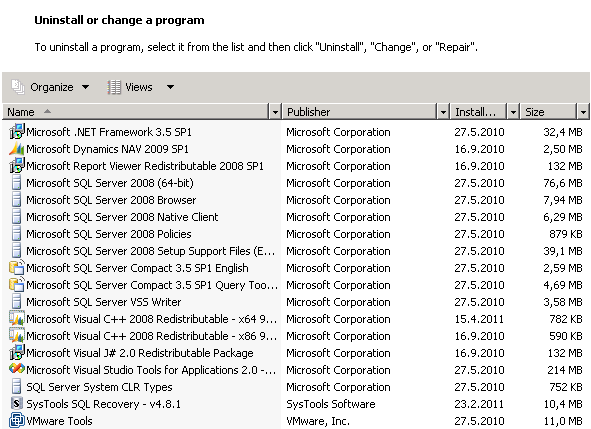Select Microsoft SQL Server Compact 3.5 SP1 English
591x429 pixels.
coord(138,268)
